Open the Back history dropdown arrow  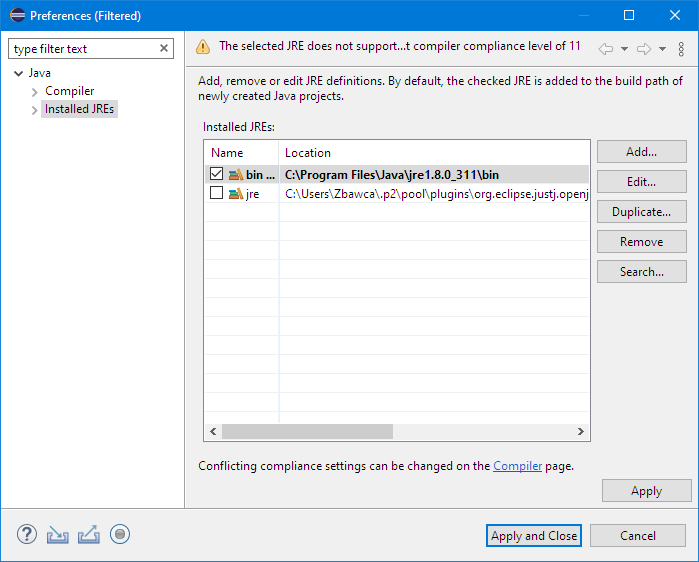(624, 48)
